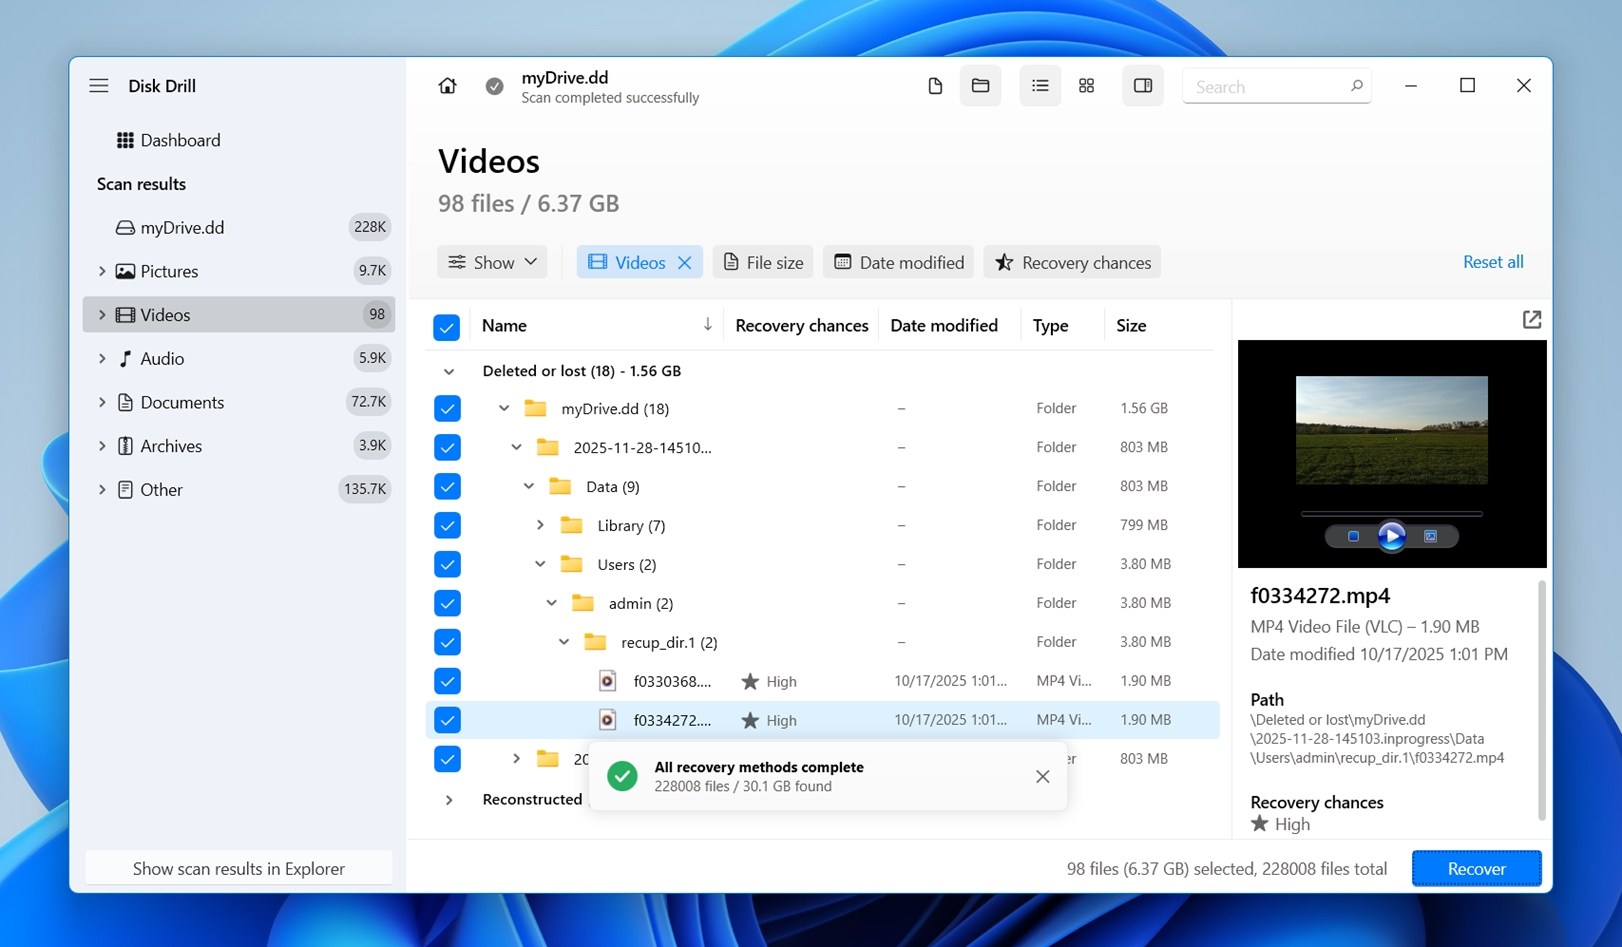Open the Recovery chances filter

click(1072, 262)
